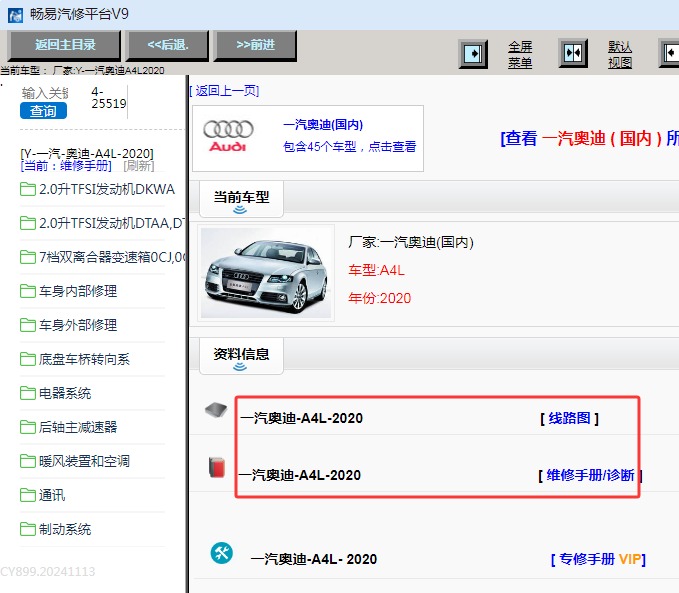This screenshot has height=593, width=679.
Task: Open [线路图] wiring diagram link
Action: 569,418
